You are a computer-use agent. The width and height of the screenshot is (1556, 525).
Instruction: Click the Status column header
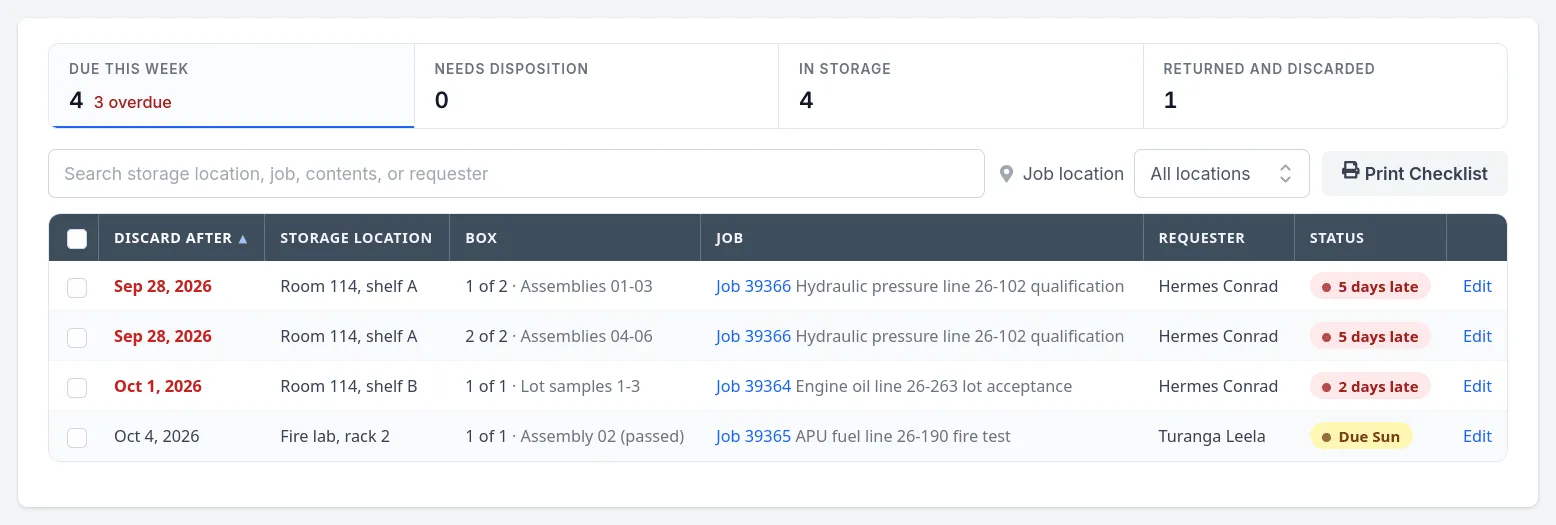coord(1370,239)
